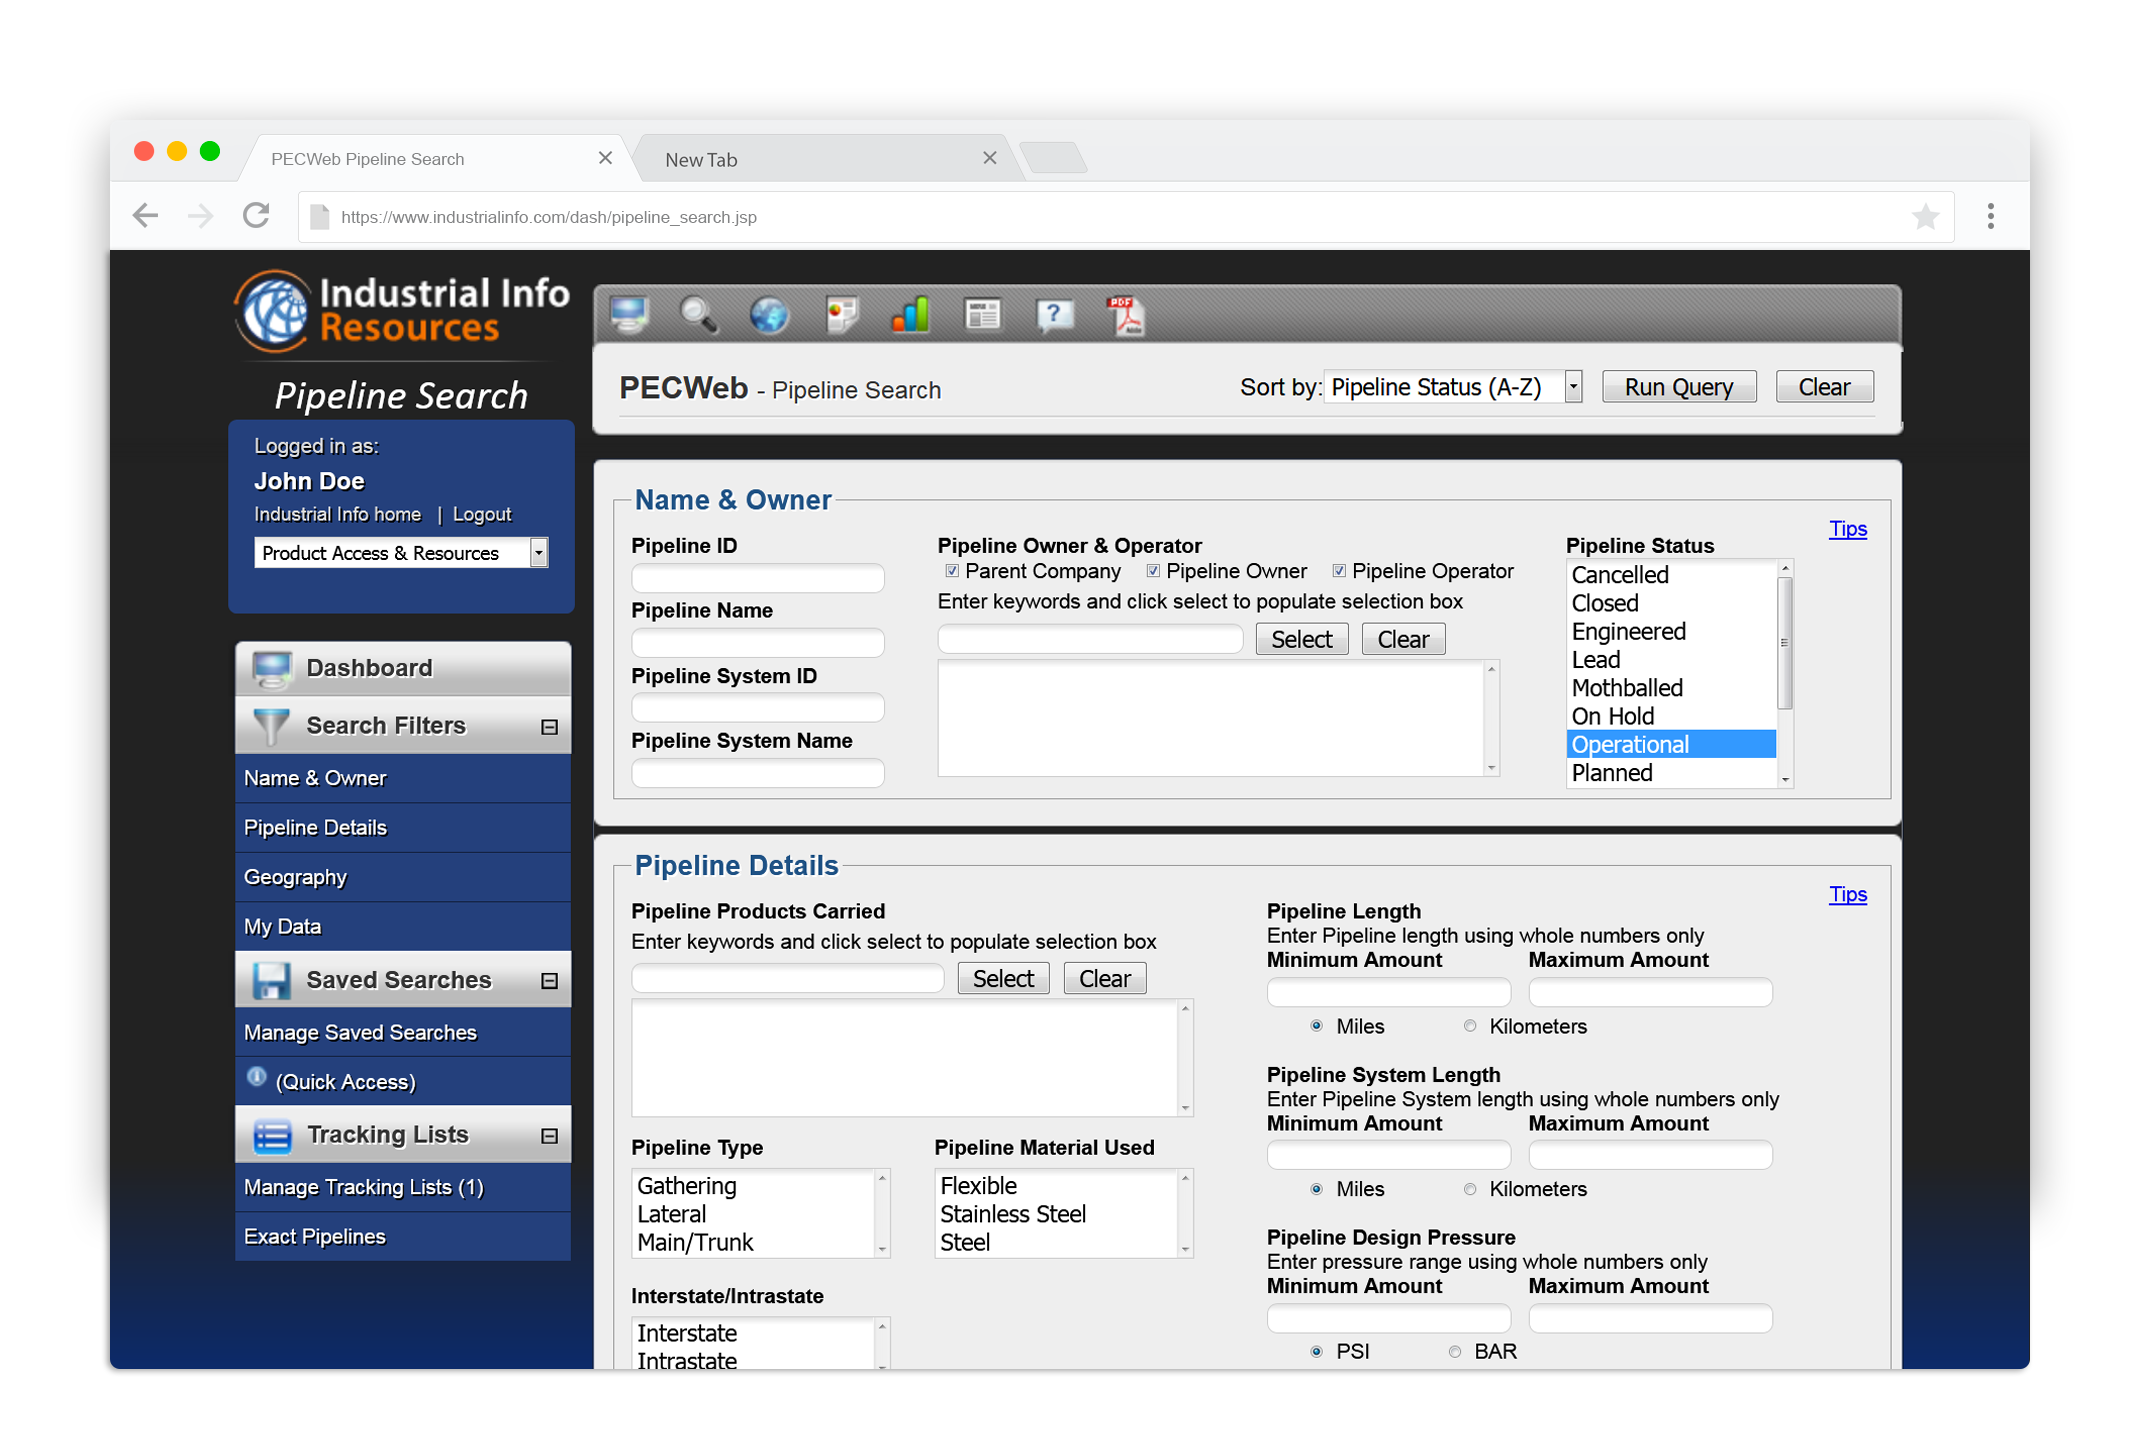Click the owner selection box scrollbar
2146x1455 pixels.
[x=1491, y=718]
